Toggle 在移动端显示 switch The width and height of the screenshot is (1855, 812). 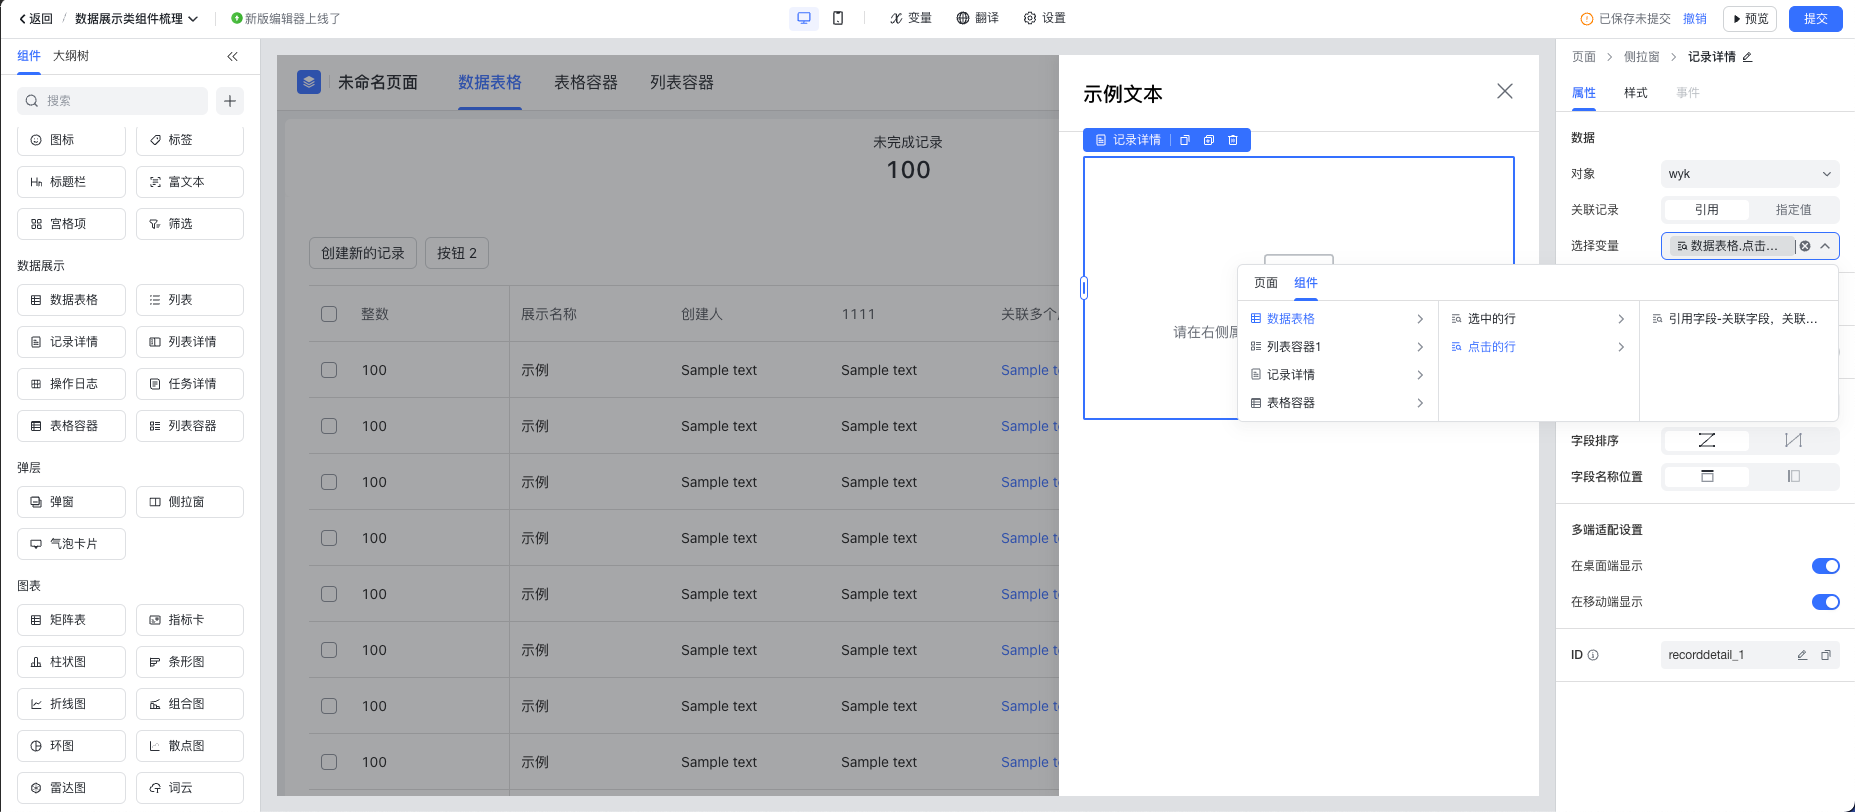click(x=1825, y=602)
